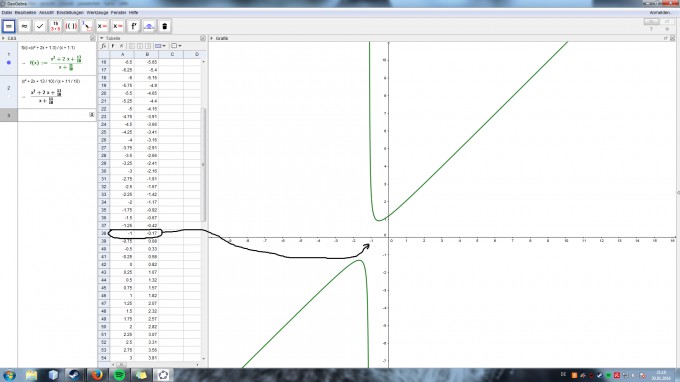
Task: Click the spreadsheet scroll-down arrow
Action: (x=203, y=359)
